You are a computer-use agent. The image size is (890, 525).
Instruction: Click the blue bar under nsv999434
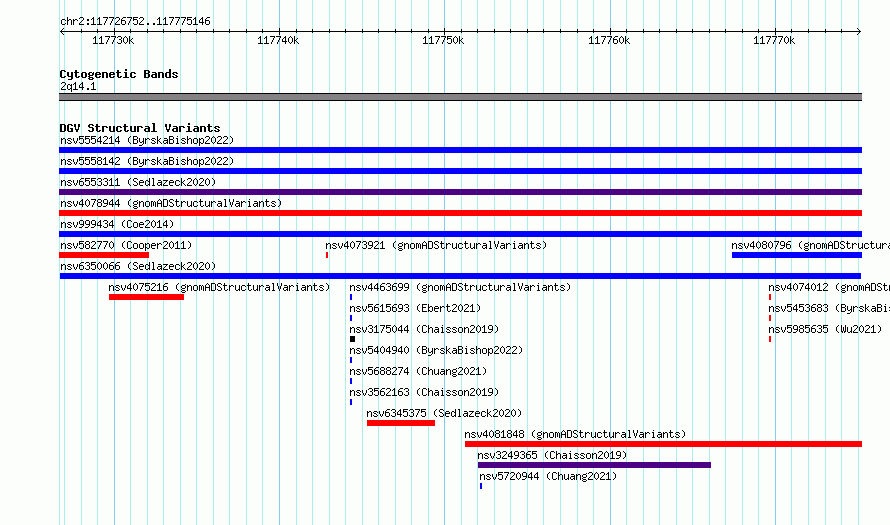pyautogui.click(x=460, y=234)
